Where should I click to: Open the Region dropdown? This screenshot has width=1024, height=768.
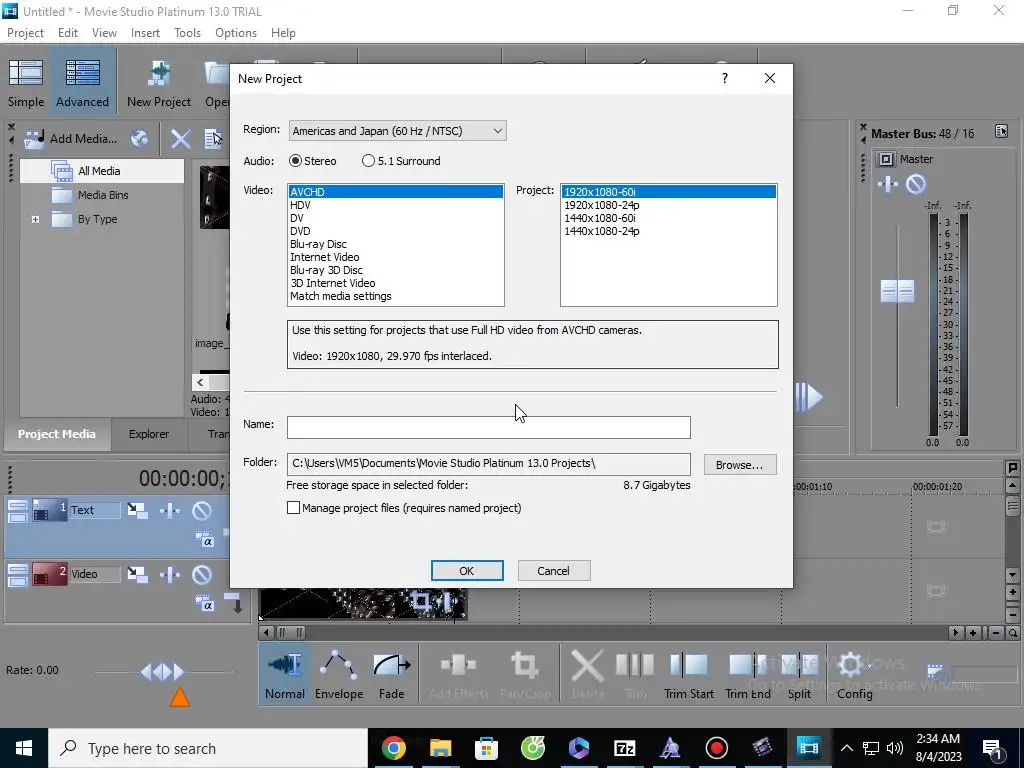[397, 131]
